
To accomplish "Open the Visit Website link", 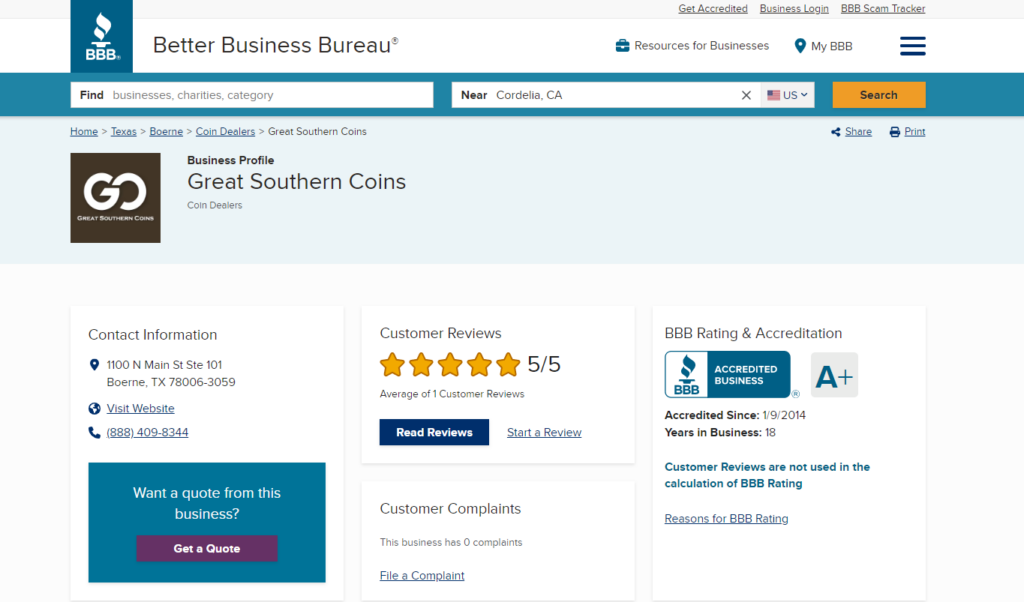I will [x=140, y=408].
